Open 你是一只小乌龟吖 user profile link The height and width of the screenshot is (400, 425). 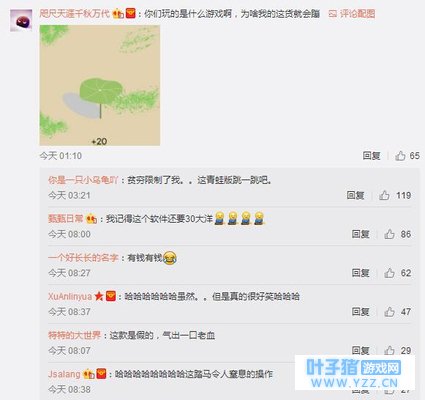tap(83, 180)
